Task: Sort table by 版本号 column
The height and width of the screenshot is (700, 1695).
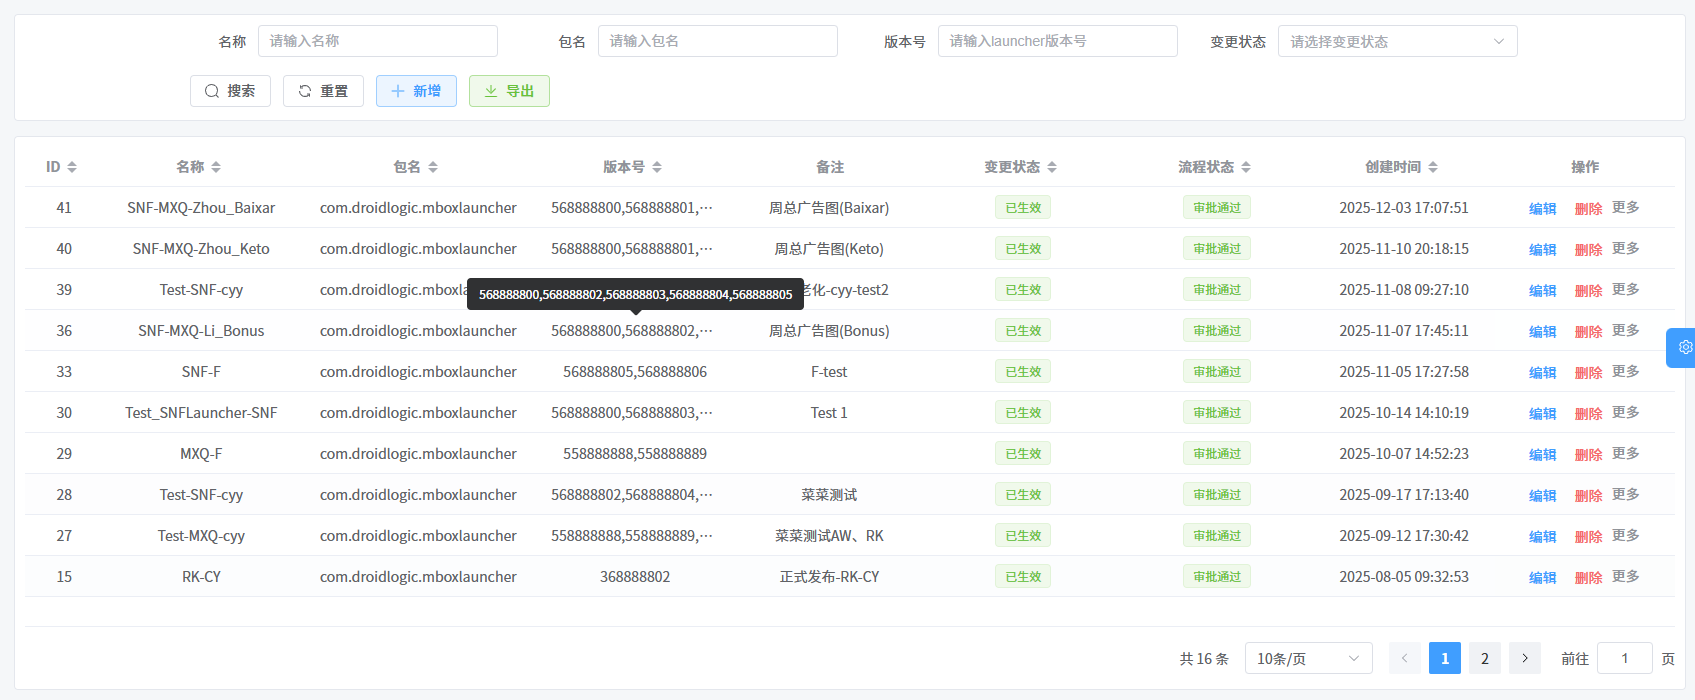Action: coord(657,167)
